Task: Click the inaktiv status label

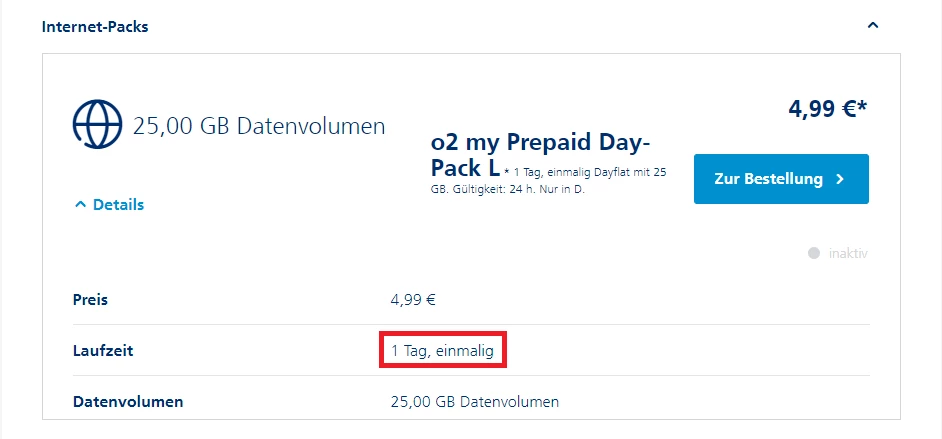Action: 848,253
